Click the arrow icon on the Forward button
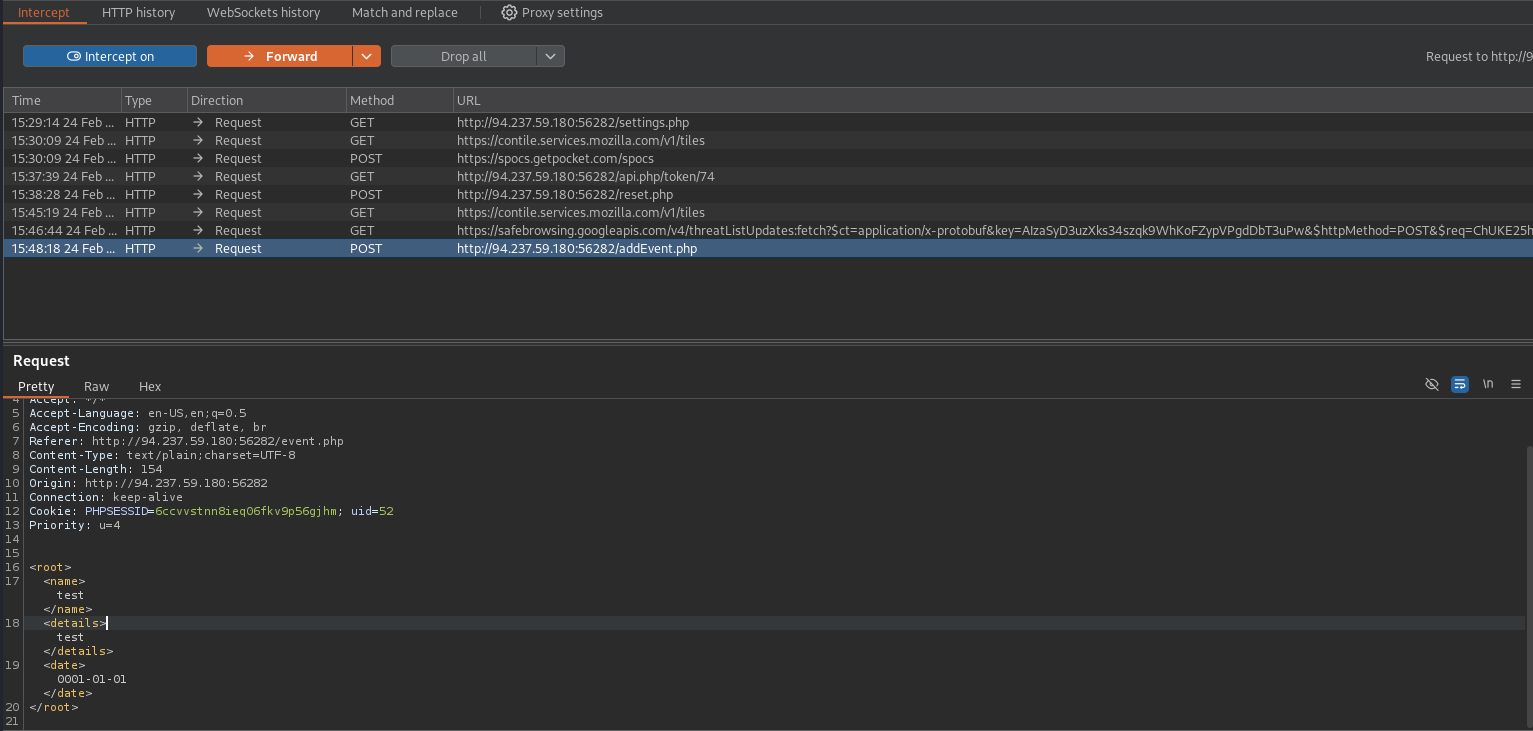The image size is (1533, 731). click(249, 57)
